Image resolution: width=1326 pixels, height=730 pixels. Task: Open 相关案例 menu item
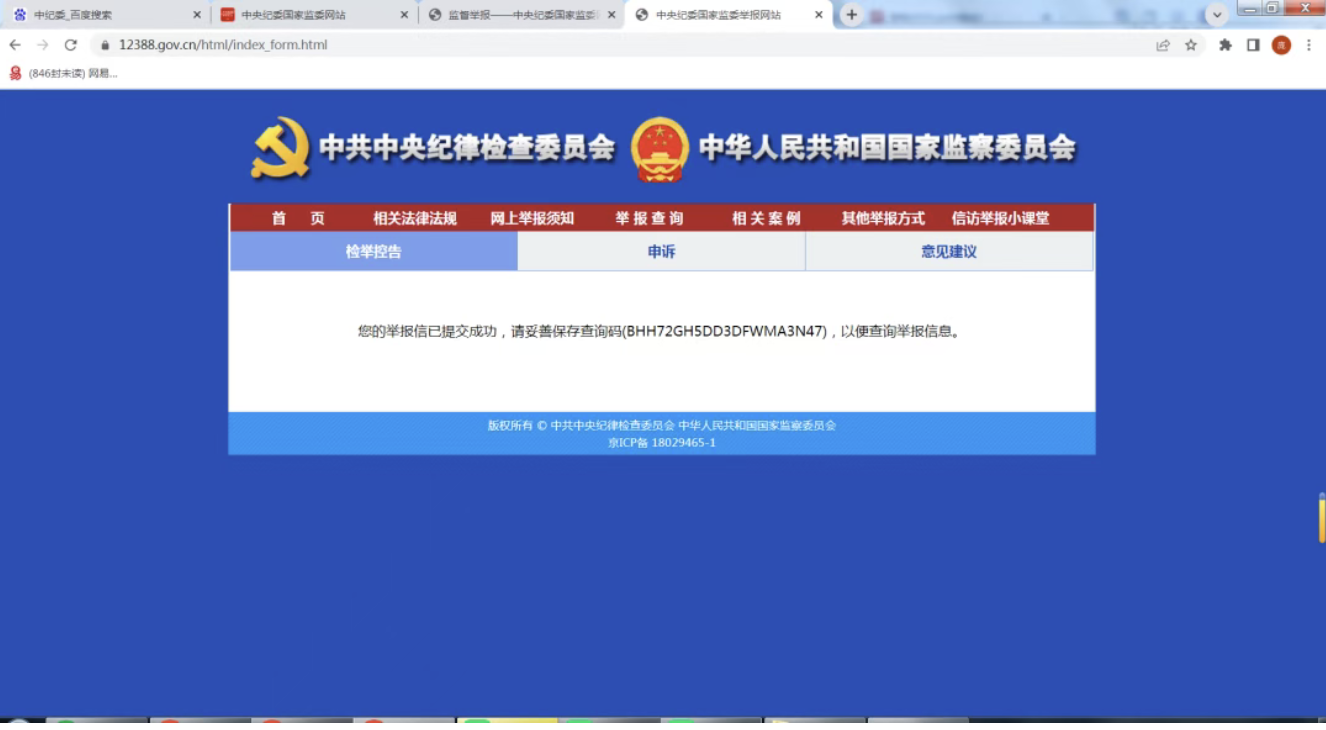click(x=766, y=218)
